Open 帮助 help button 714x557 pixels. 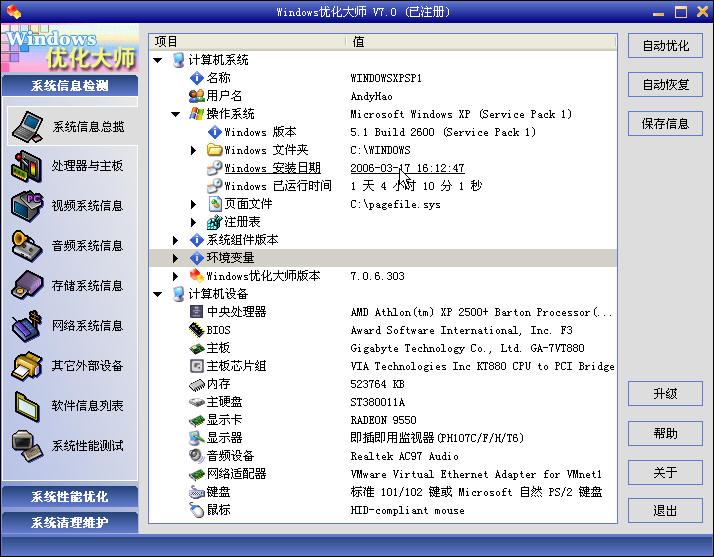665,433
